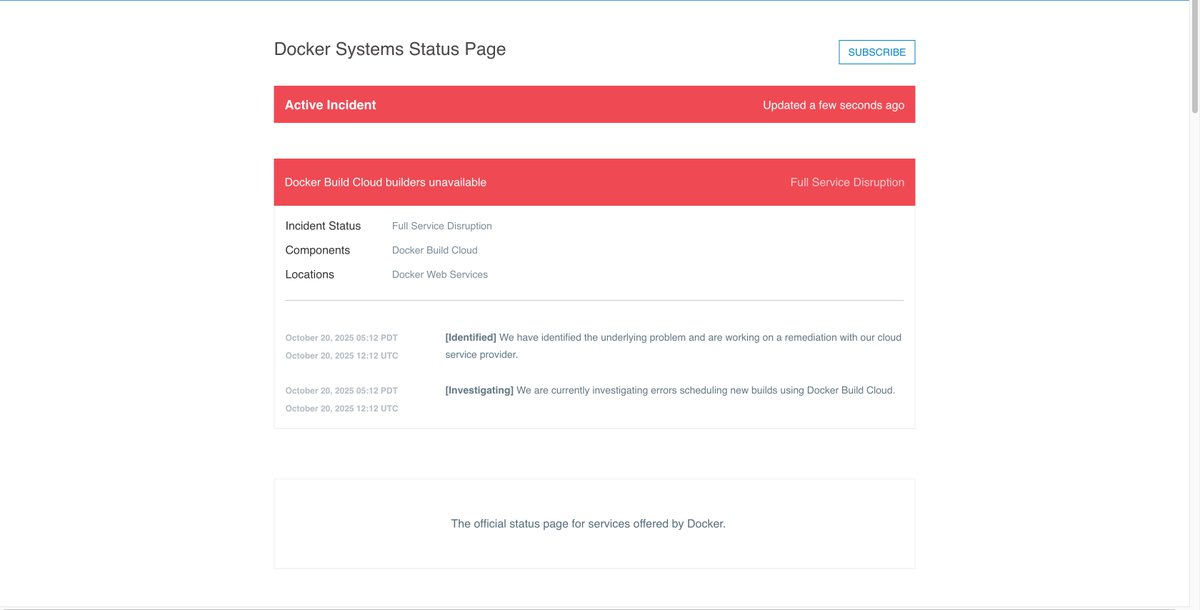Click the 'Docker Build Cloud' component value

click(435, 250)
